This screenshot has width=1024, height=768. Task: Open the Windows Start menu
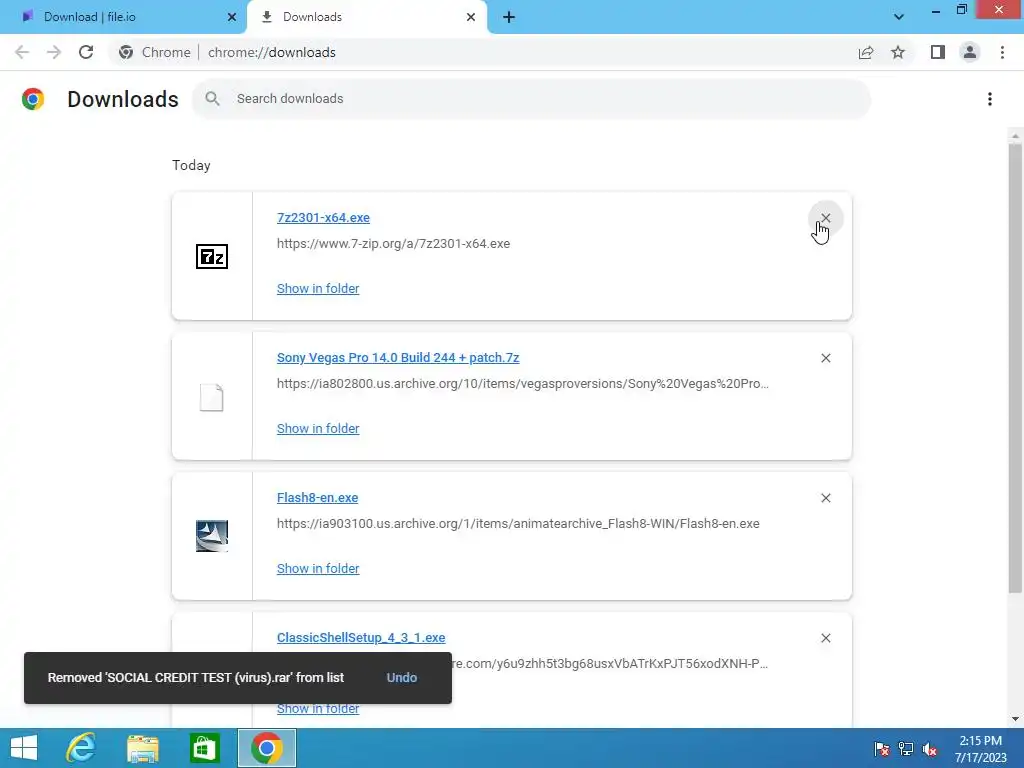[x=24, y=748]
